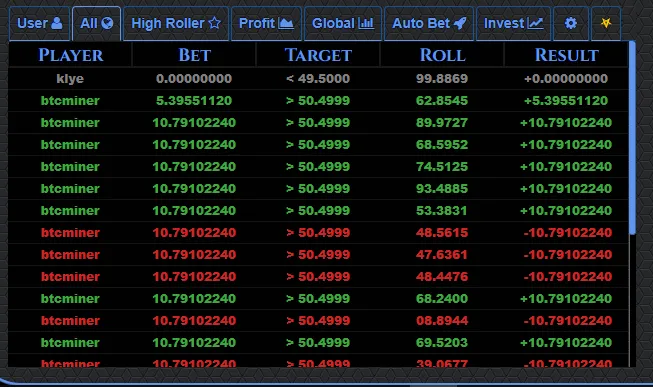Viewport: 653px width, 389px height.
Task: Select the Invest tab
Action: [x=513, y=23]
